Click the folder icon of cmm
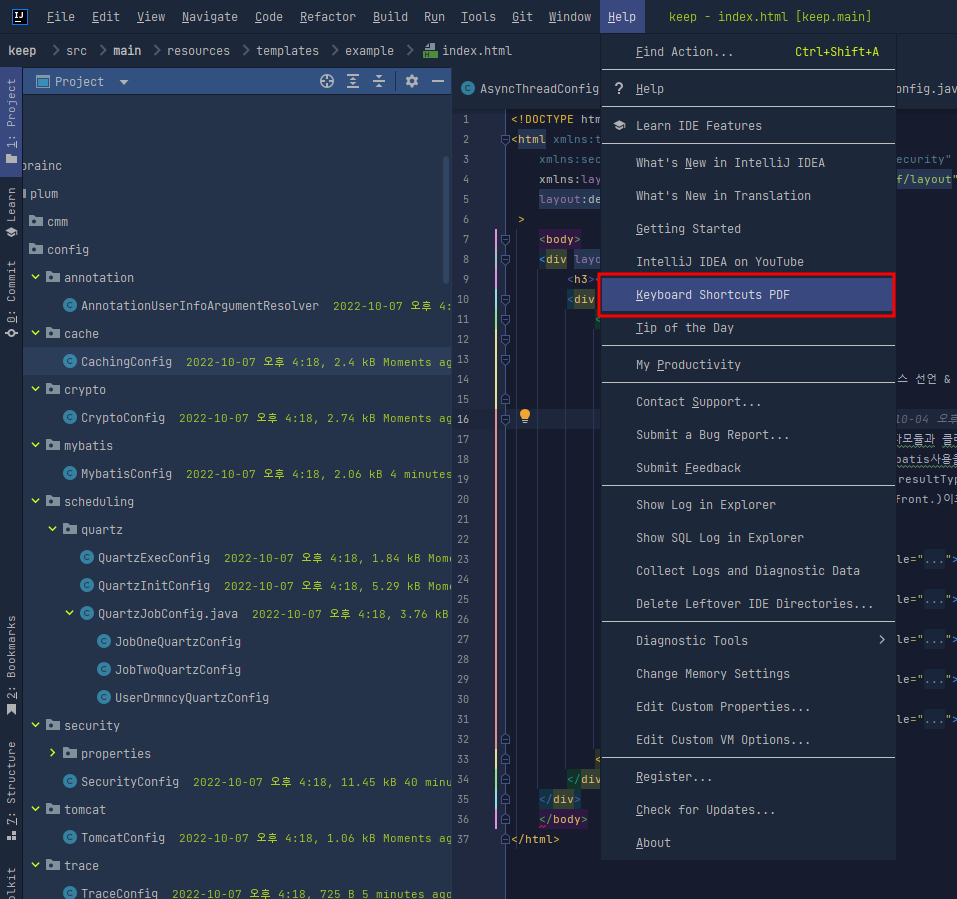The height and width of the screenshot is (899, 957). 36,221
